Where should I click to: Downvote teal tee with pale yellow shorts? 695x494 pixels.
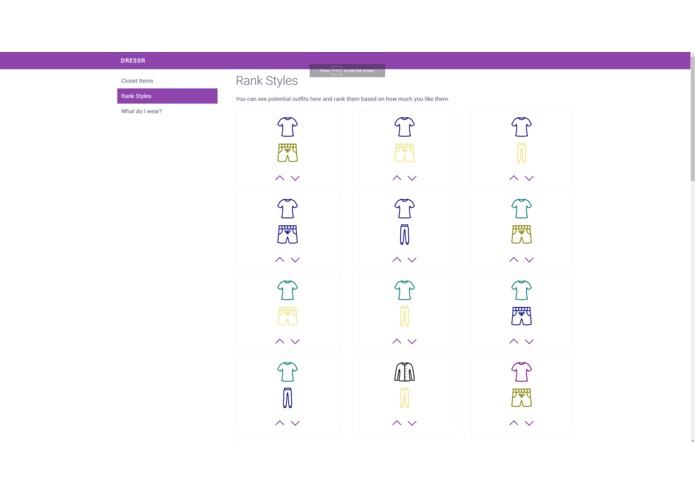(295, 341)
